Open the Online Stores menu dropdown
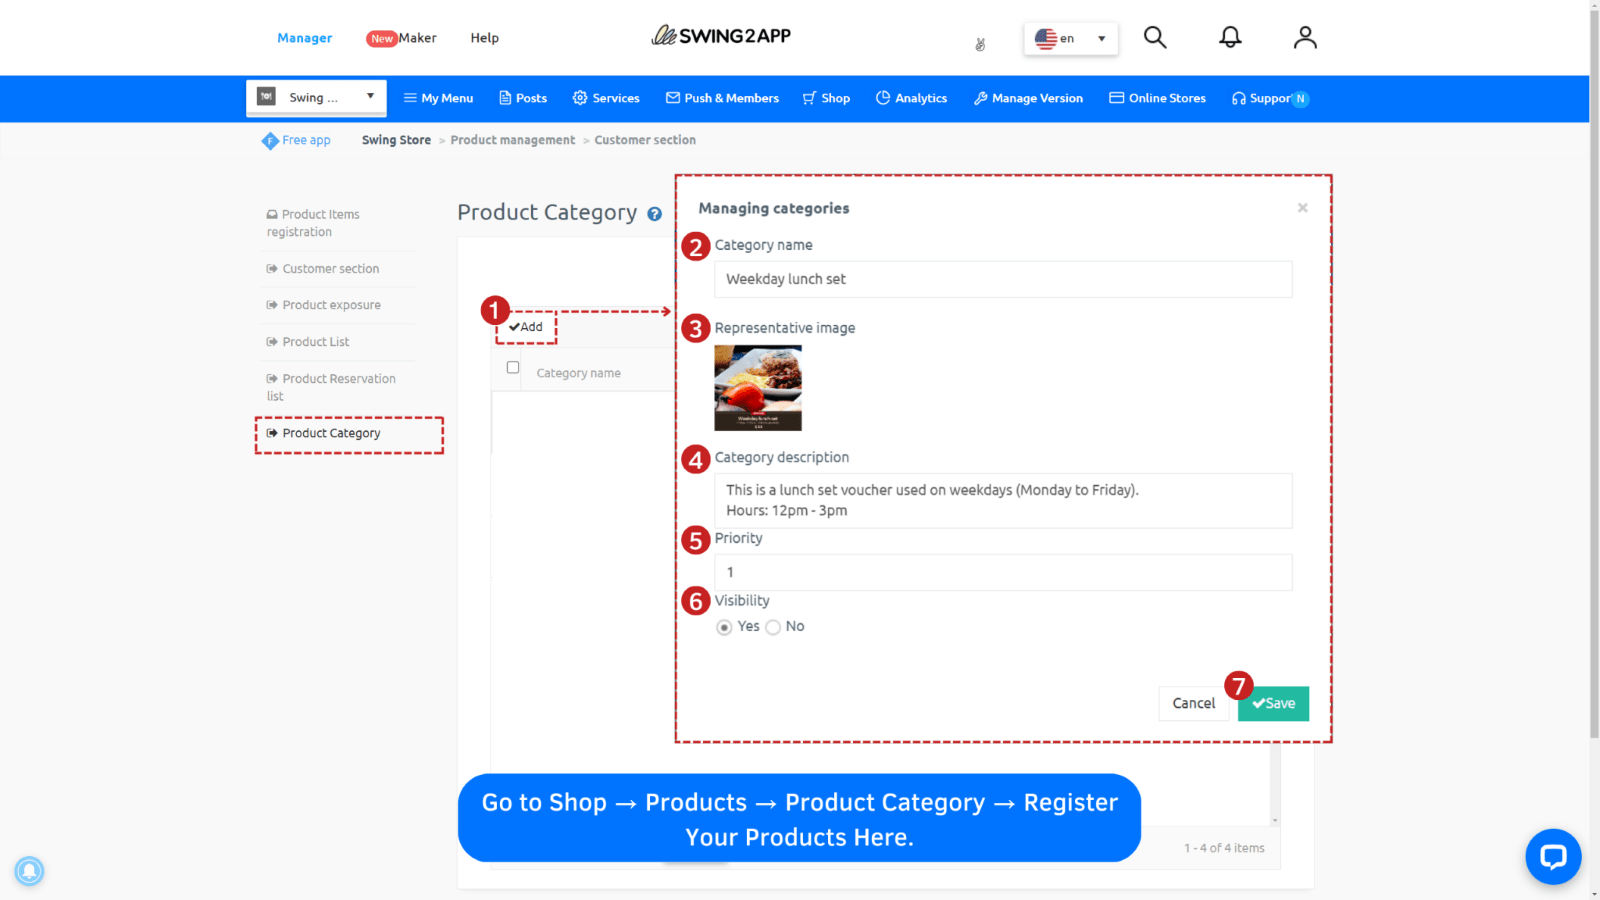Viewport: 1600px width, 900px height. pyautogui.click(x=1157, y=98)
